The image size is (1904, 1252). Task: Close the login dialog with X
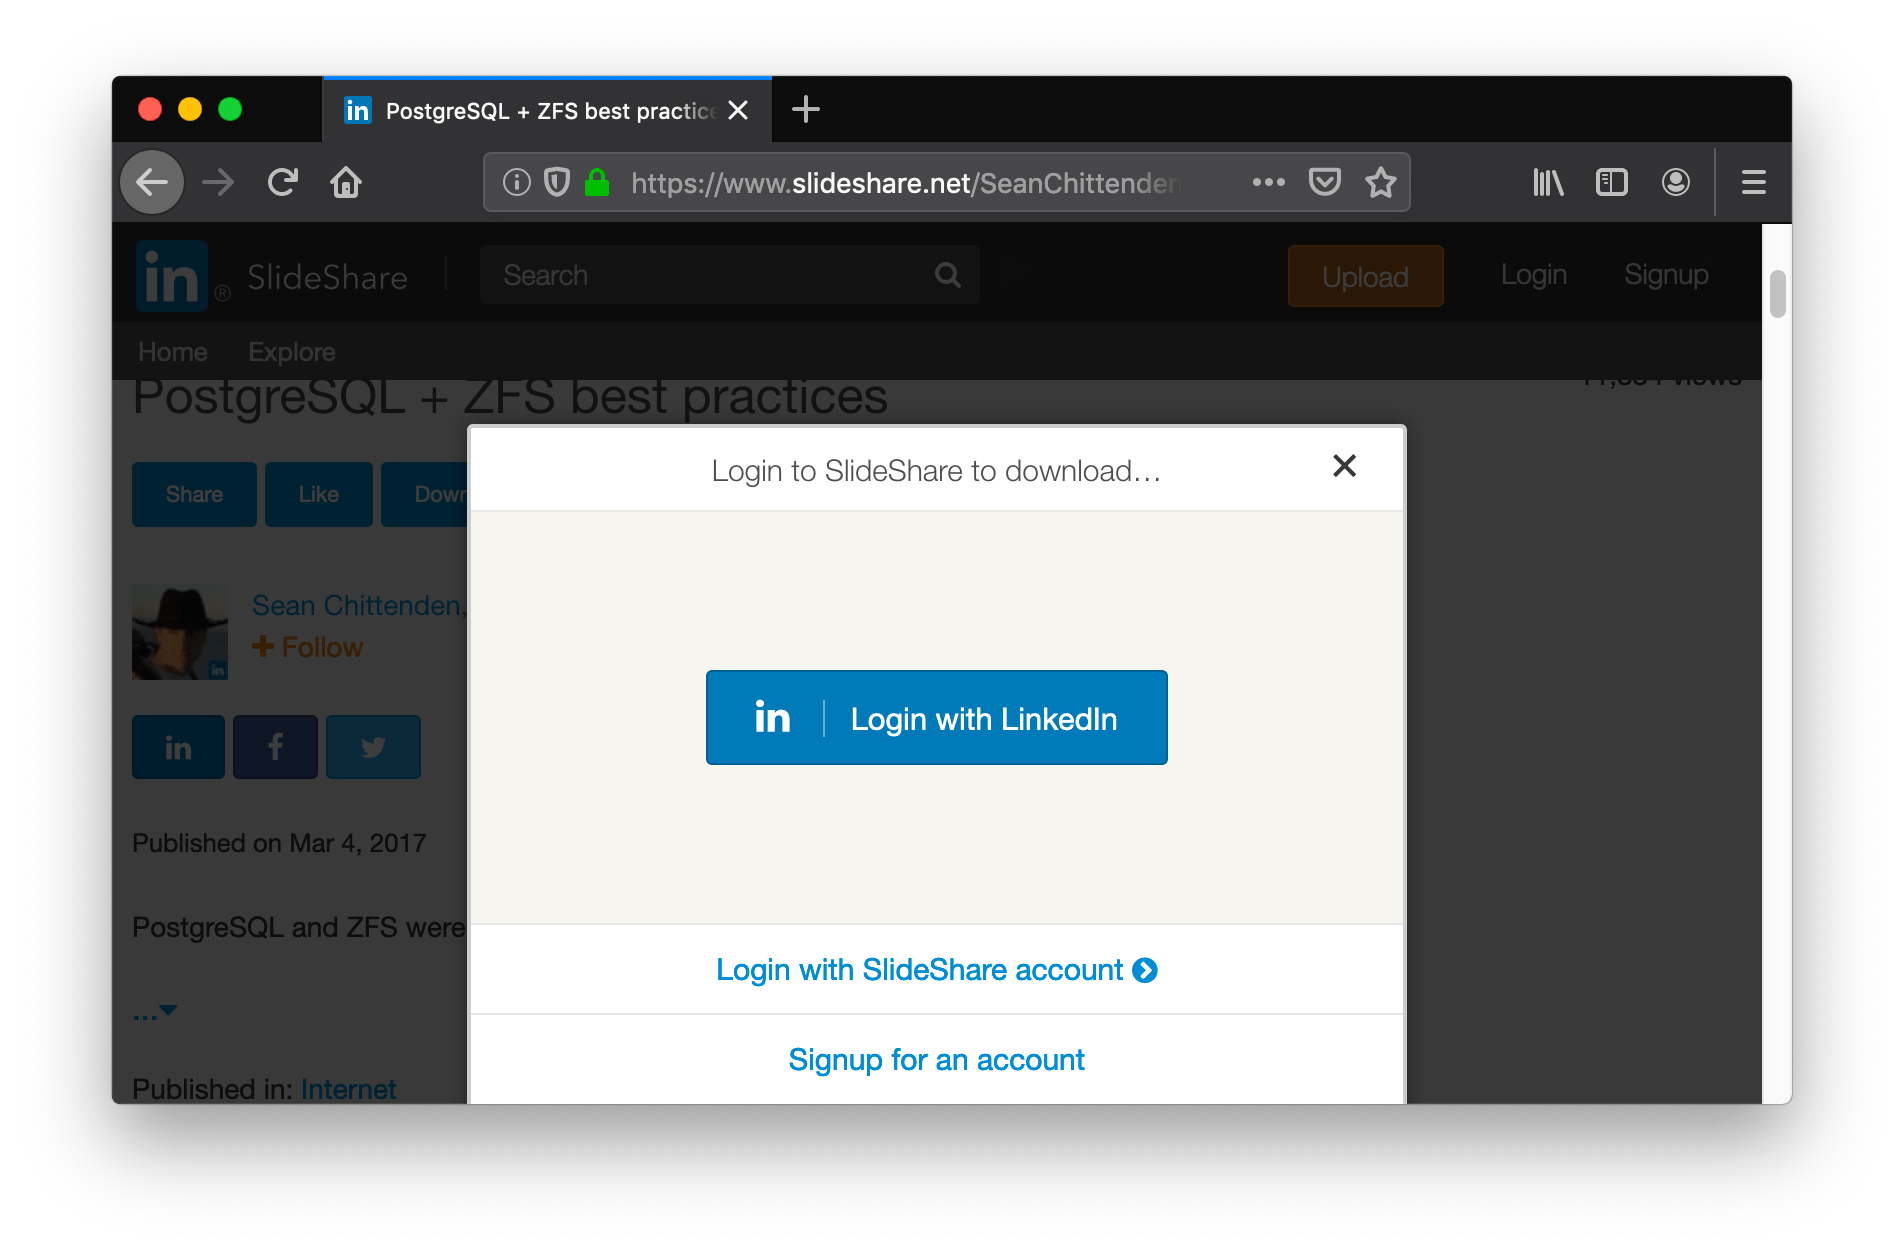[x=1344, y=466]
